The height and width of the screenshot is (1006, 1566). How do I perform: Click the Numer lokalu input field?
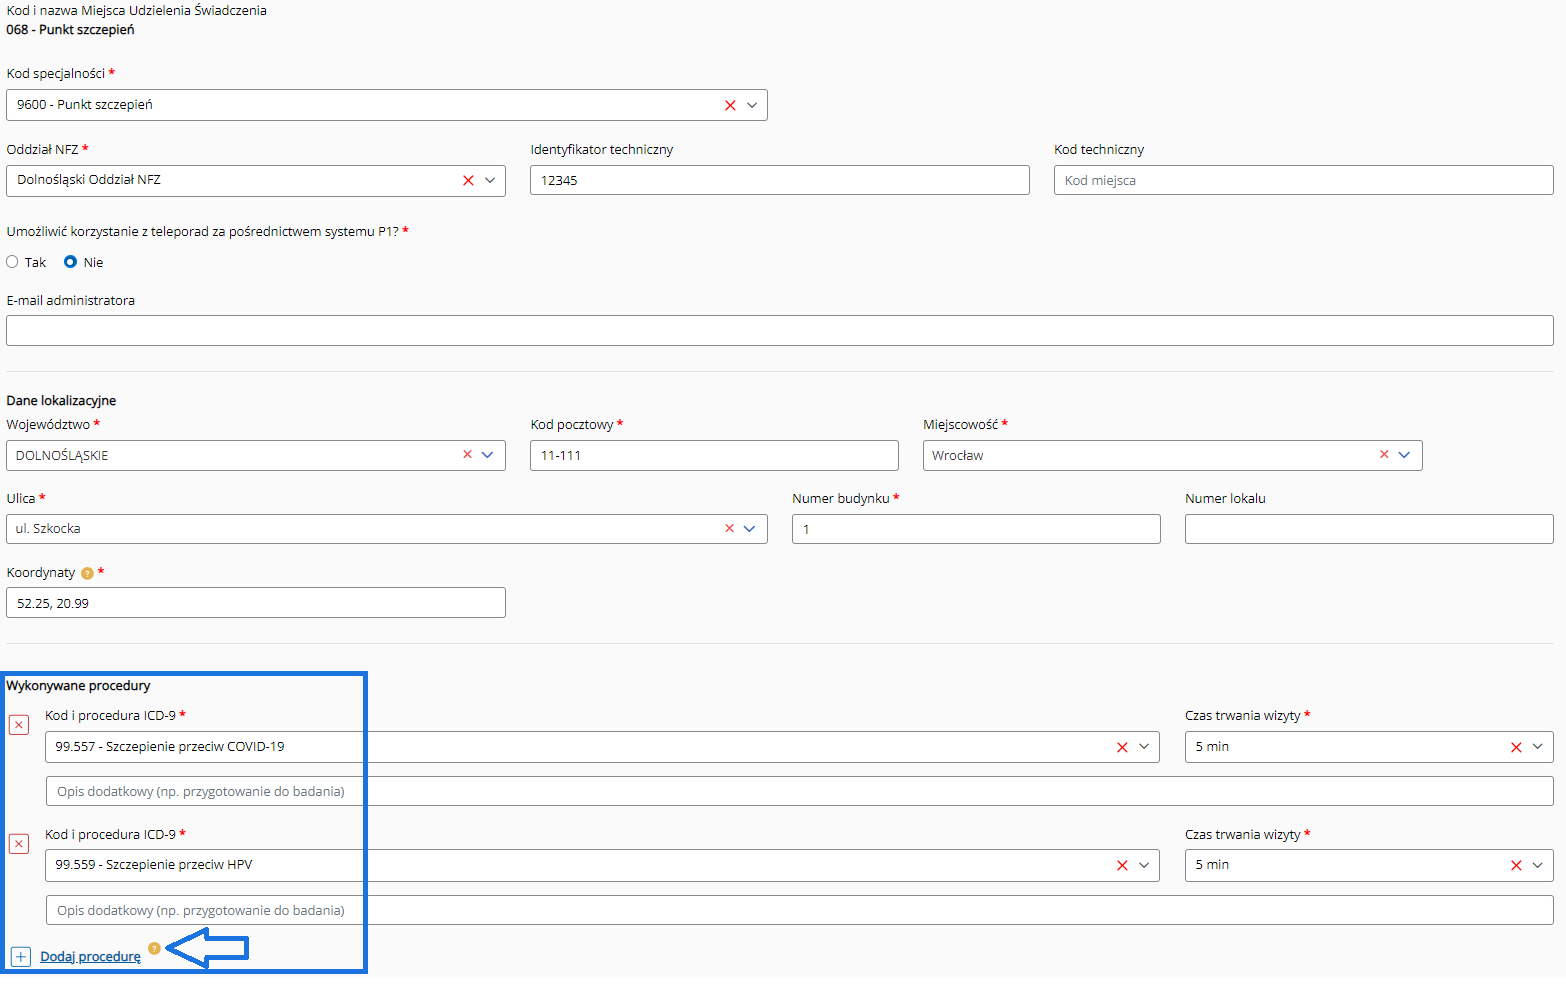1368,529
